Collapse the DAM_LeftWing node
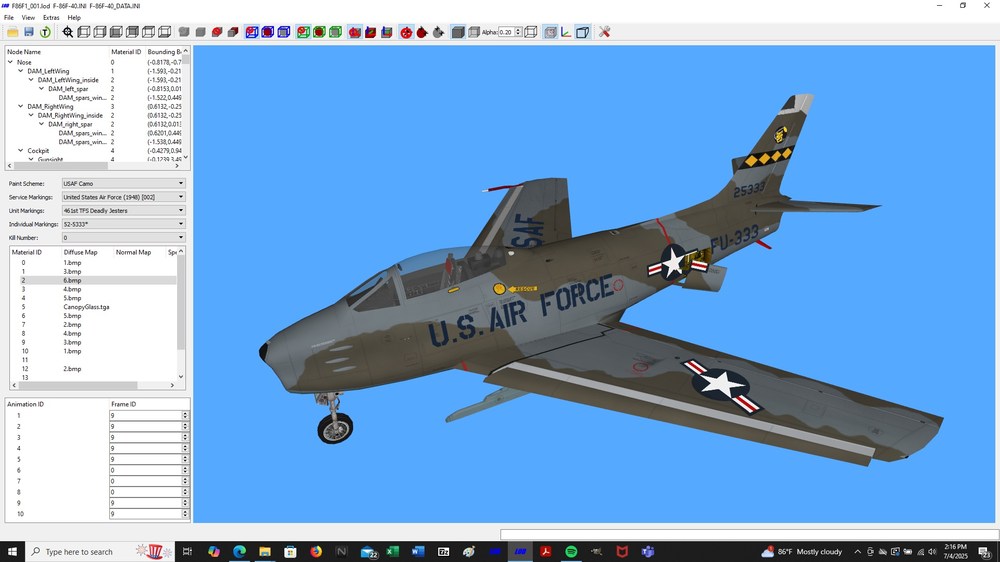 click(x=20, y=71)
